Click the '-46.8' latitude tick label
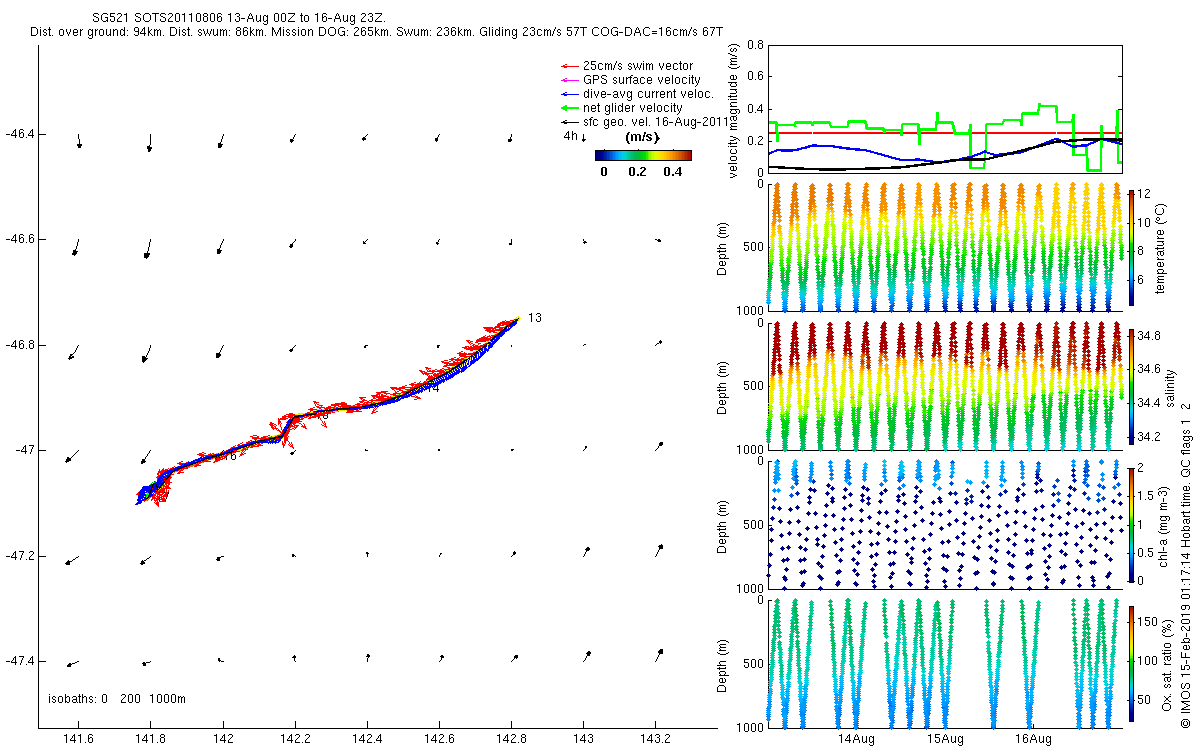This screenshot has height=750, width=1200. click(x=20, y=345)
